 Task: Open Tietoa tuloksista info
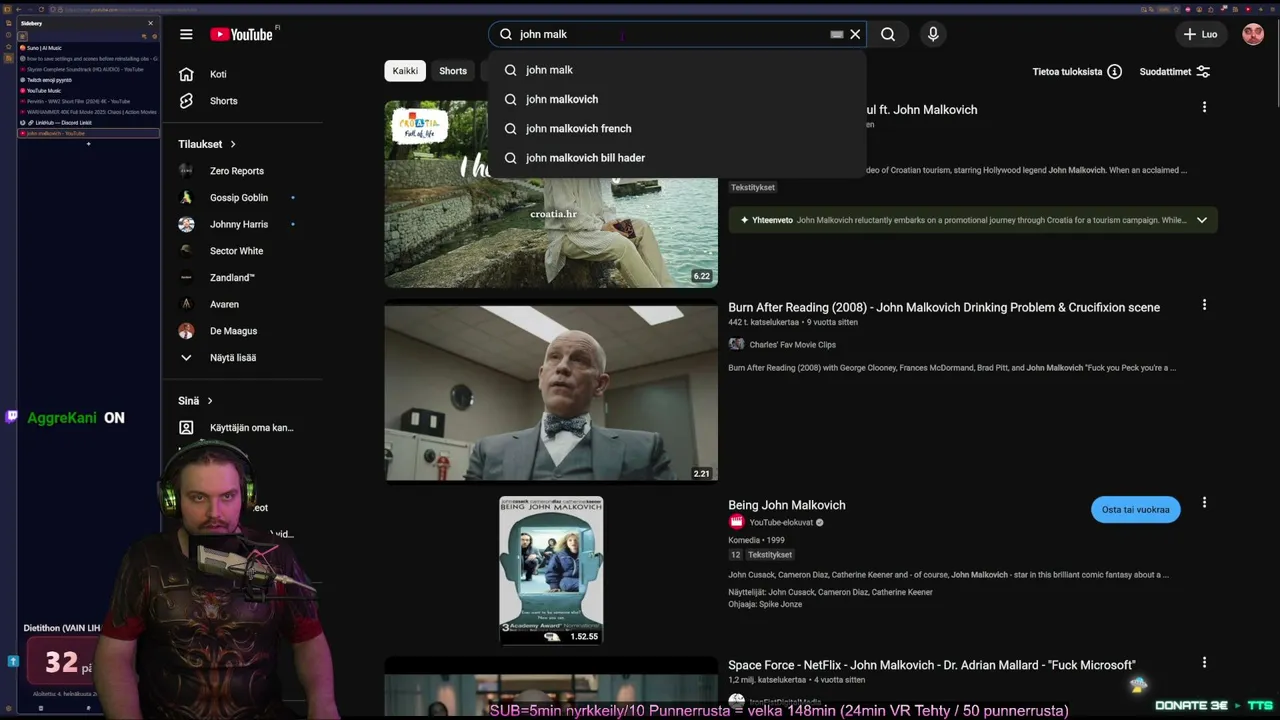pyautogui.click(x=1077, y=72)
